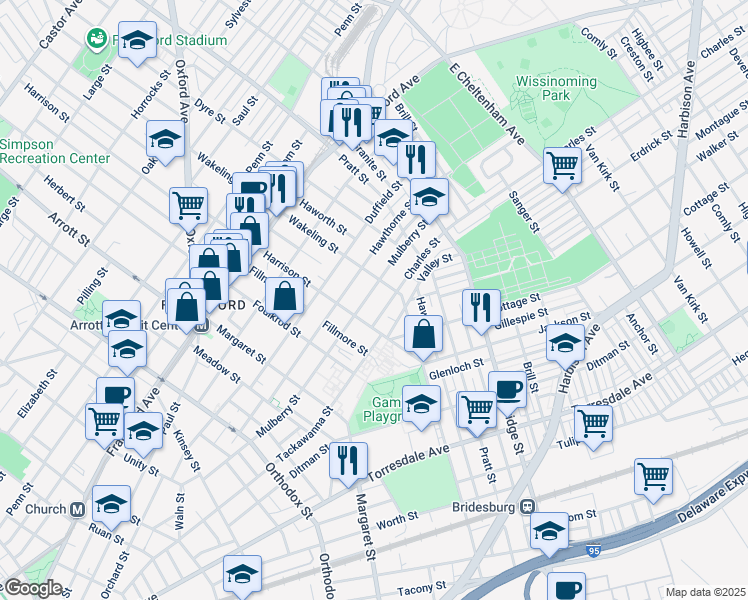Select the school marker near Mulberry and Hawthorne St
The image size is (748, 600).
point(429,199)
